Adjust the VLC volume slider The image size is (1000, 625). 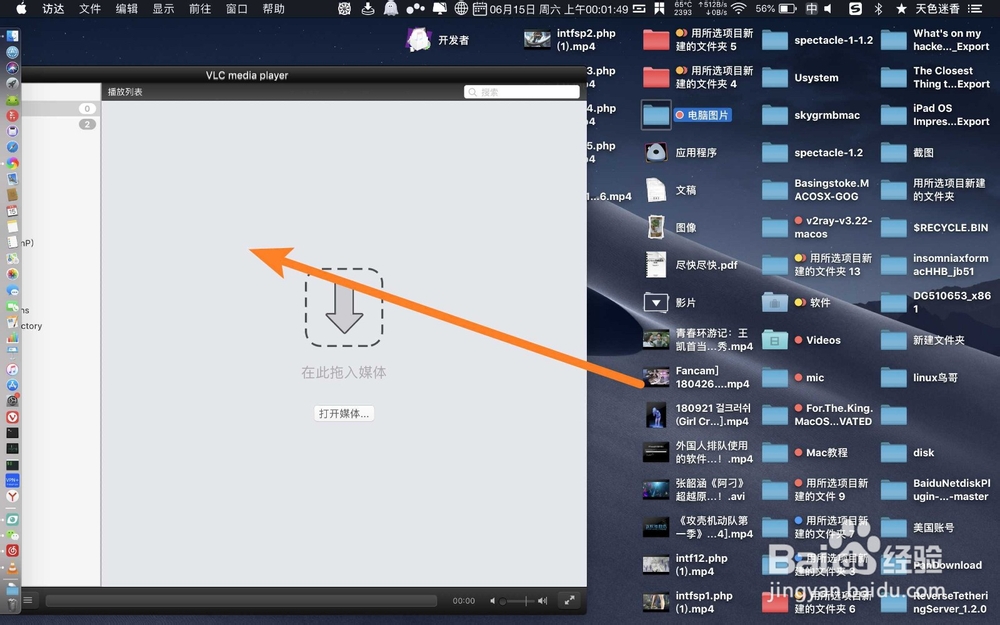pos(518,601)
